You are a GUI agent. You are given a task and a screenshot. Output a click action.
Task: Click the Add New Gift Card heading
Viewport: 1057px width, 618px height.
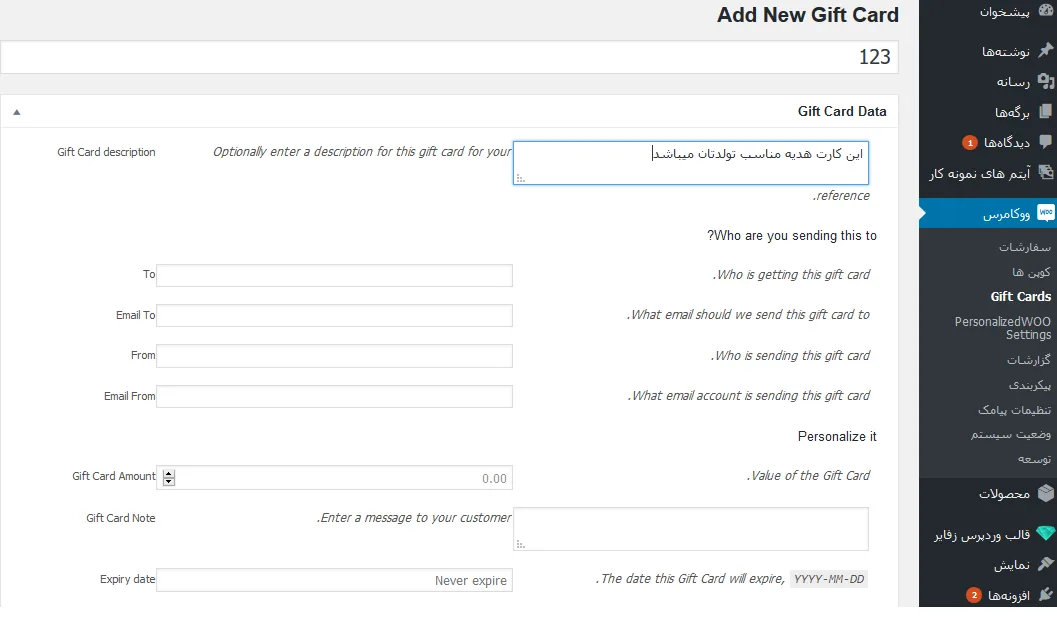point(808,15)
